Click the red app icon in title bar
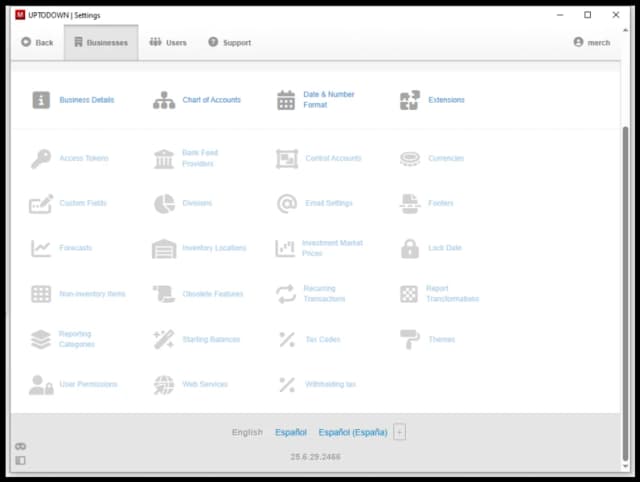The image size is (640, 482). (20, 15)
